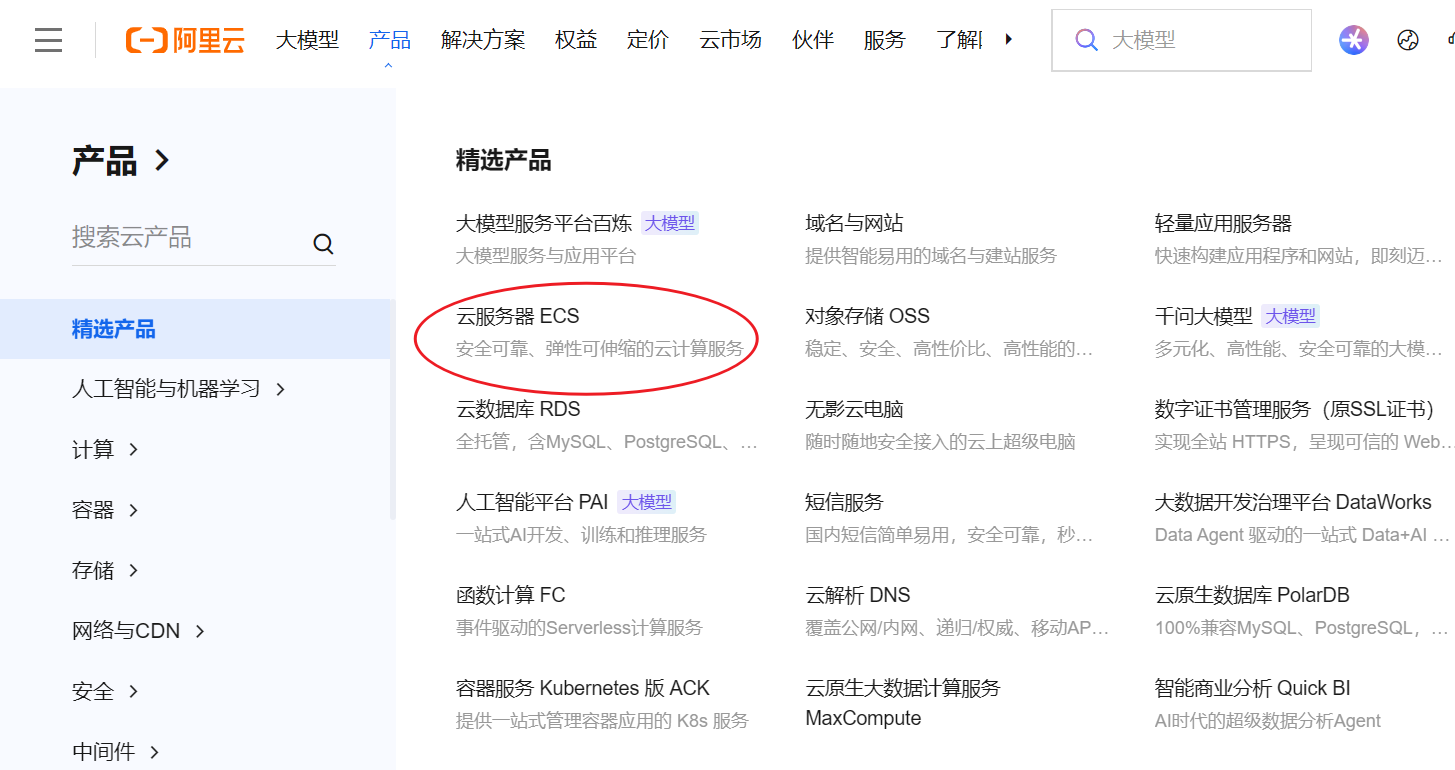The height and width of the screenshot is (770, 1455).
Task: Open 千问大模型 product link
Action: tap(1204, 316)
